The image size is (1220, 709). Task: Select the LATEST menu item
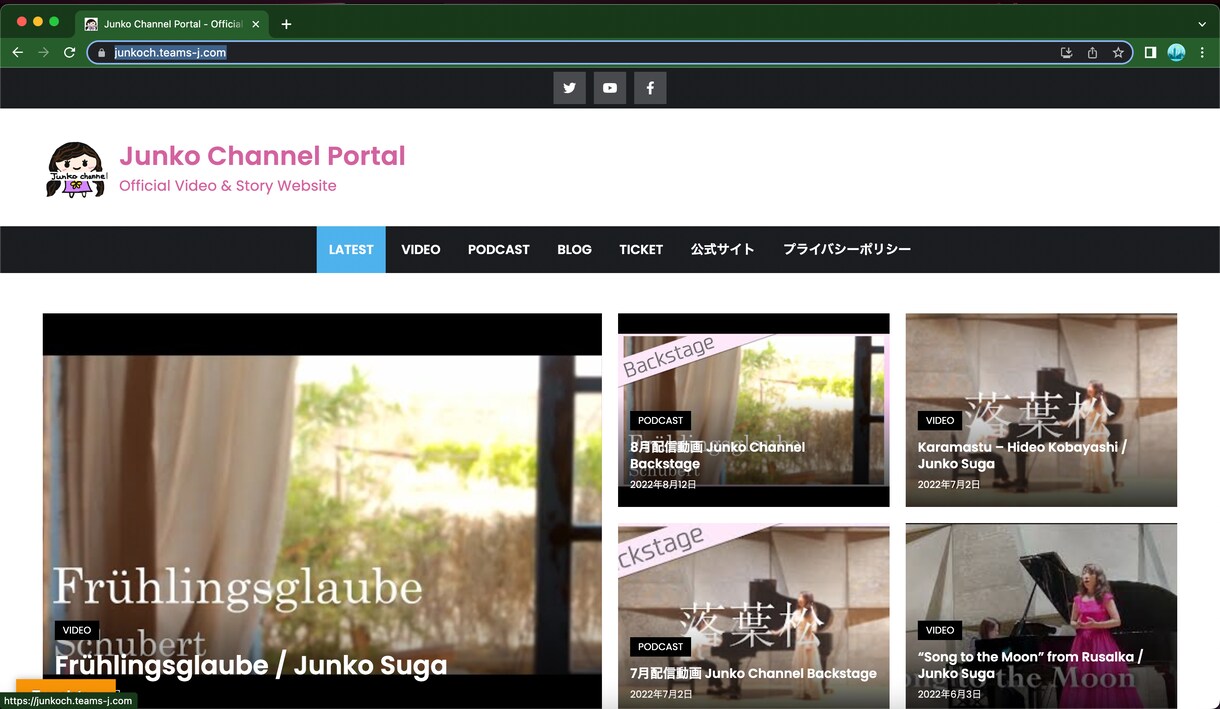click(x=351, y=250)
